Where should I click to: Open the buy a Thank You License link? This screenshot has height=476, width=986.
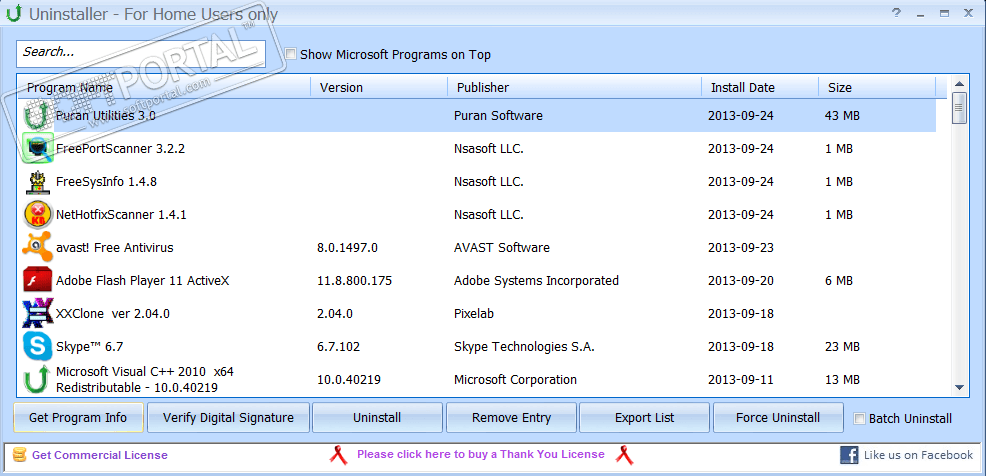pos(480,454)
